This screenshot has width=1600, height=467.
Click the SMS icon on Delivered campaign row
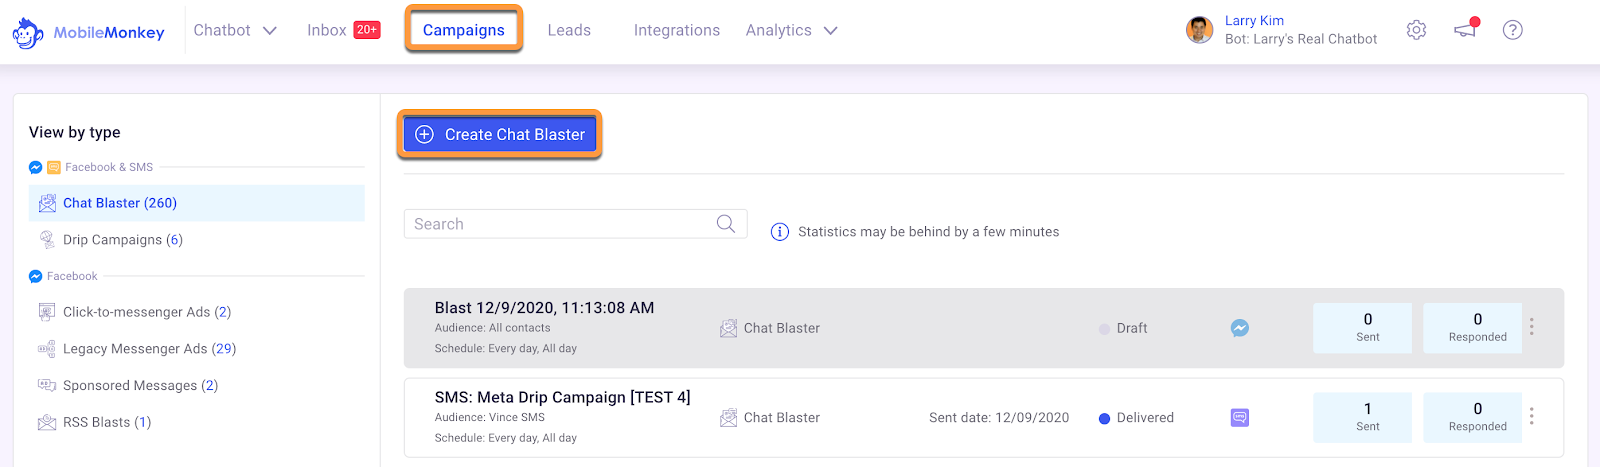click(x=1240, y=418)
